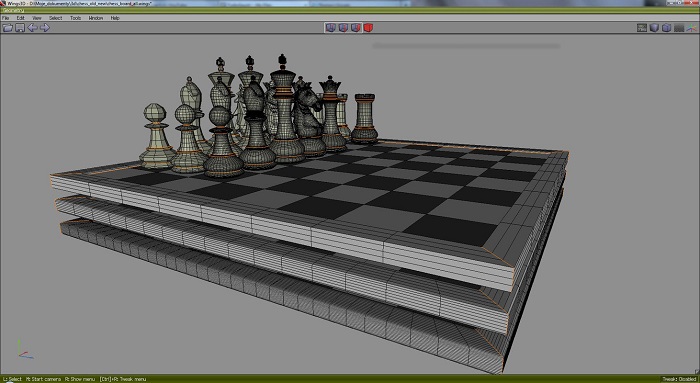
Task: Click the Open file folder icon
Action: [x=8, y=28]
